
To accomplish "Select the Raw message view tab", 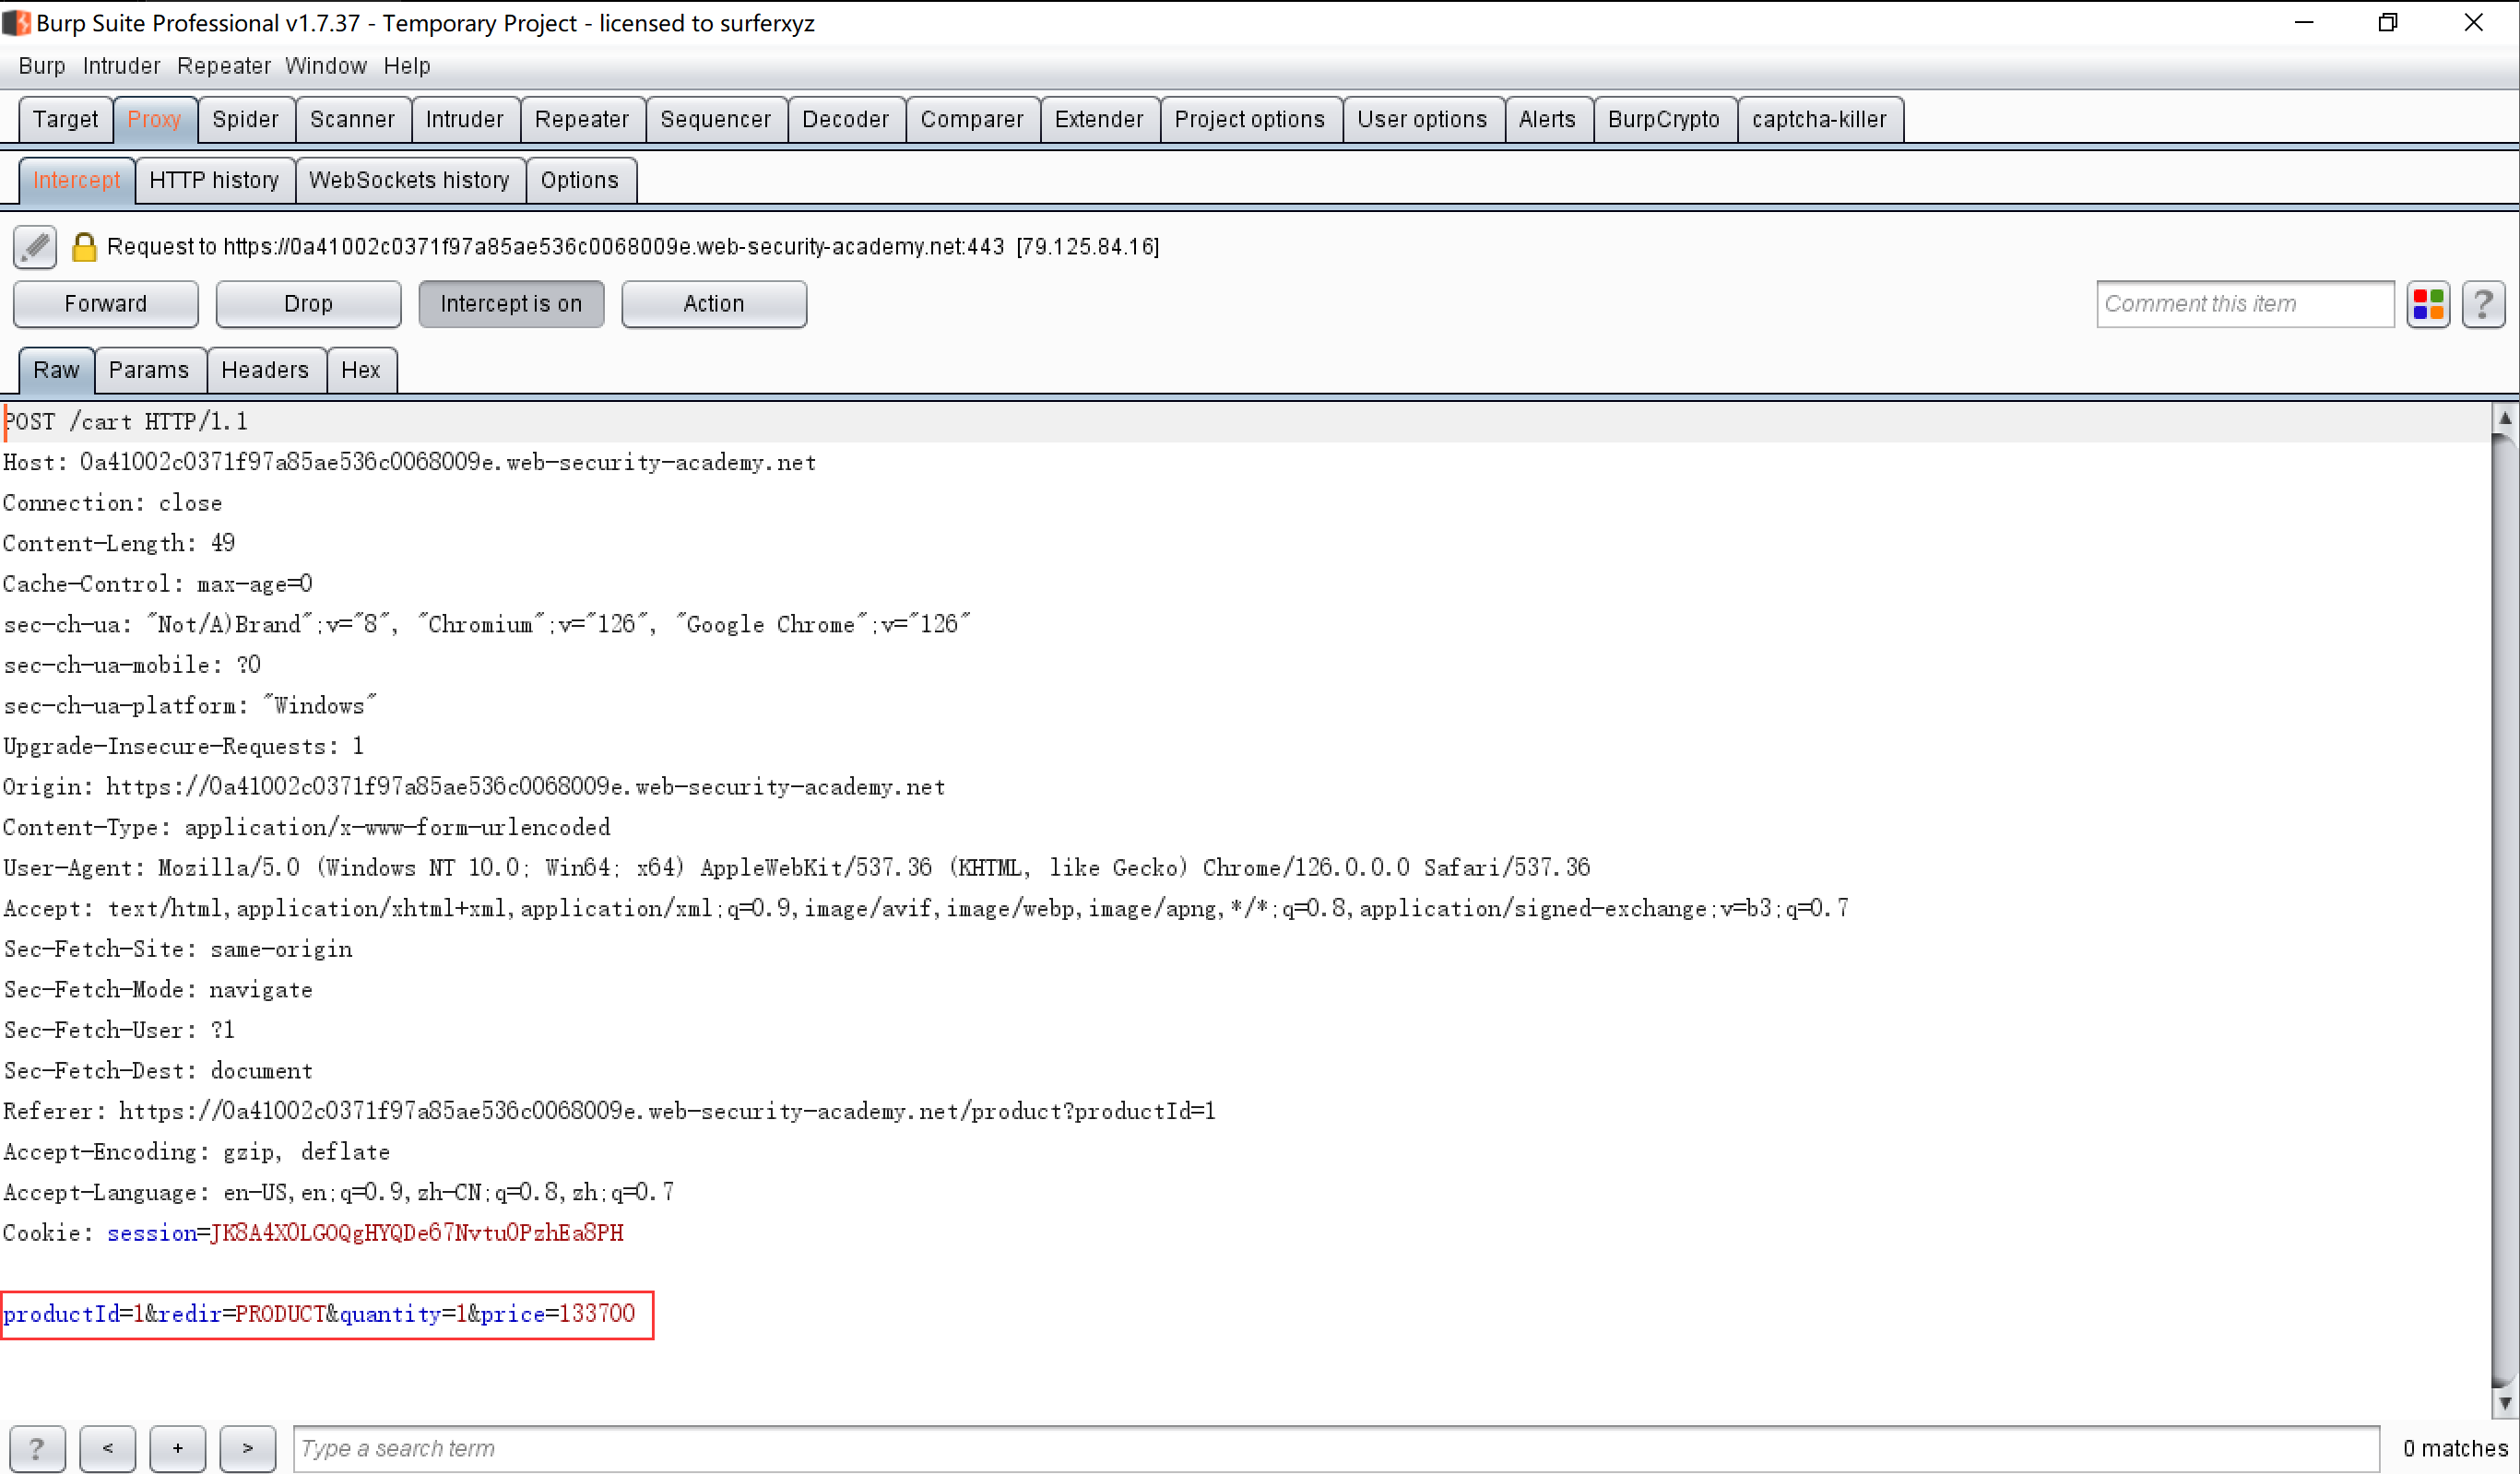I will (57, 370).
